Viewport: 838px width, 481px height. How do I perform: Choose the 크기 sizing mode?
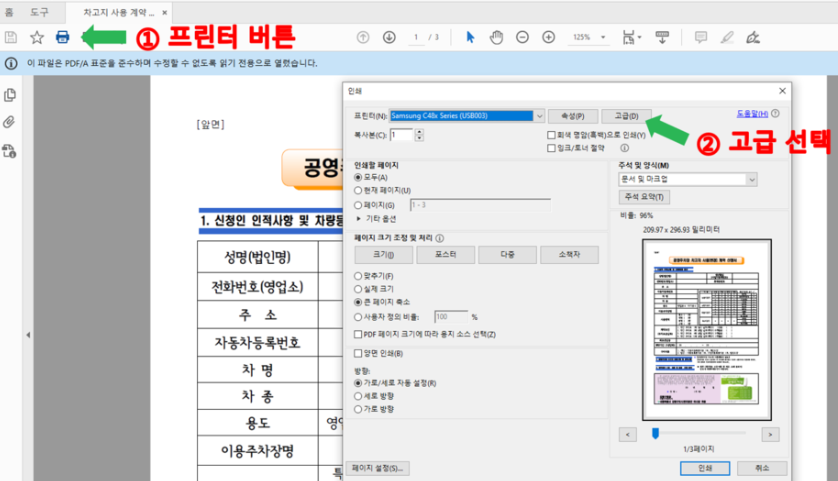(x=384, y=255)
